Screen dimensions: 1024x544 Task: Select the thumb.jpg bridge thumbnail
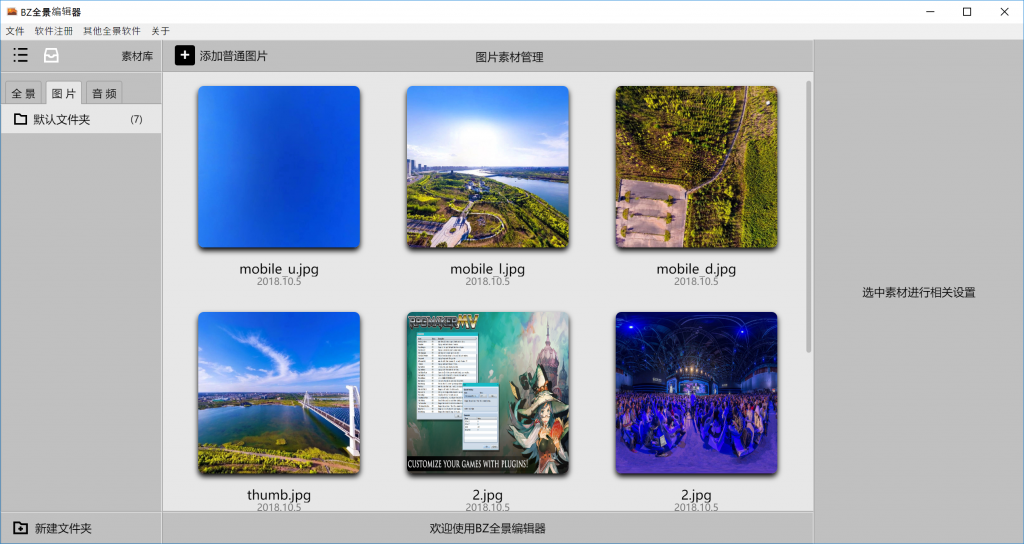[x=278, y=393]
